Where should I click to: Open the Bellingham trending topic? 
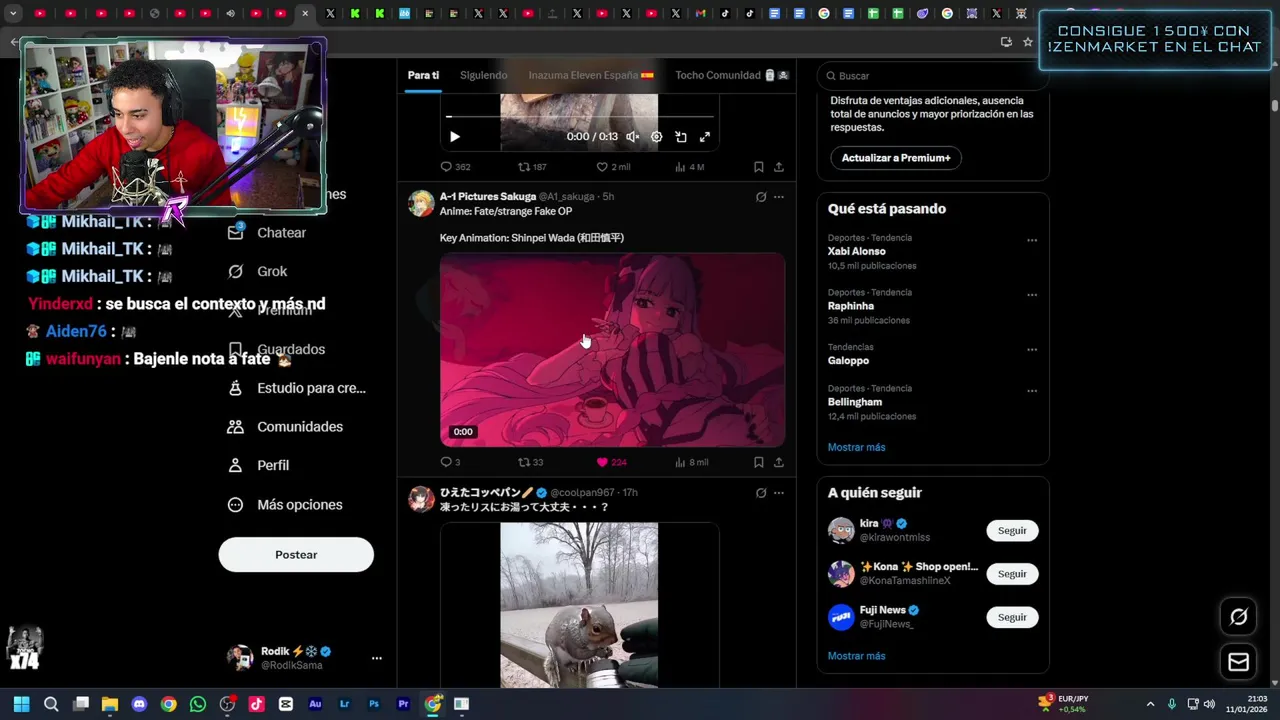coord(854,402)
